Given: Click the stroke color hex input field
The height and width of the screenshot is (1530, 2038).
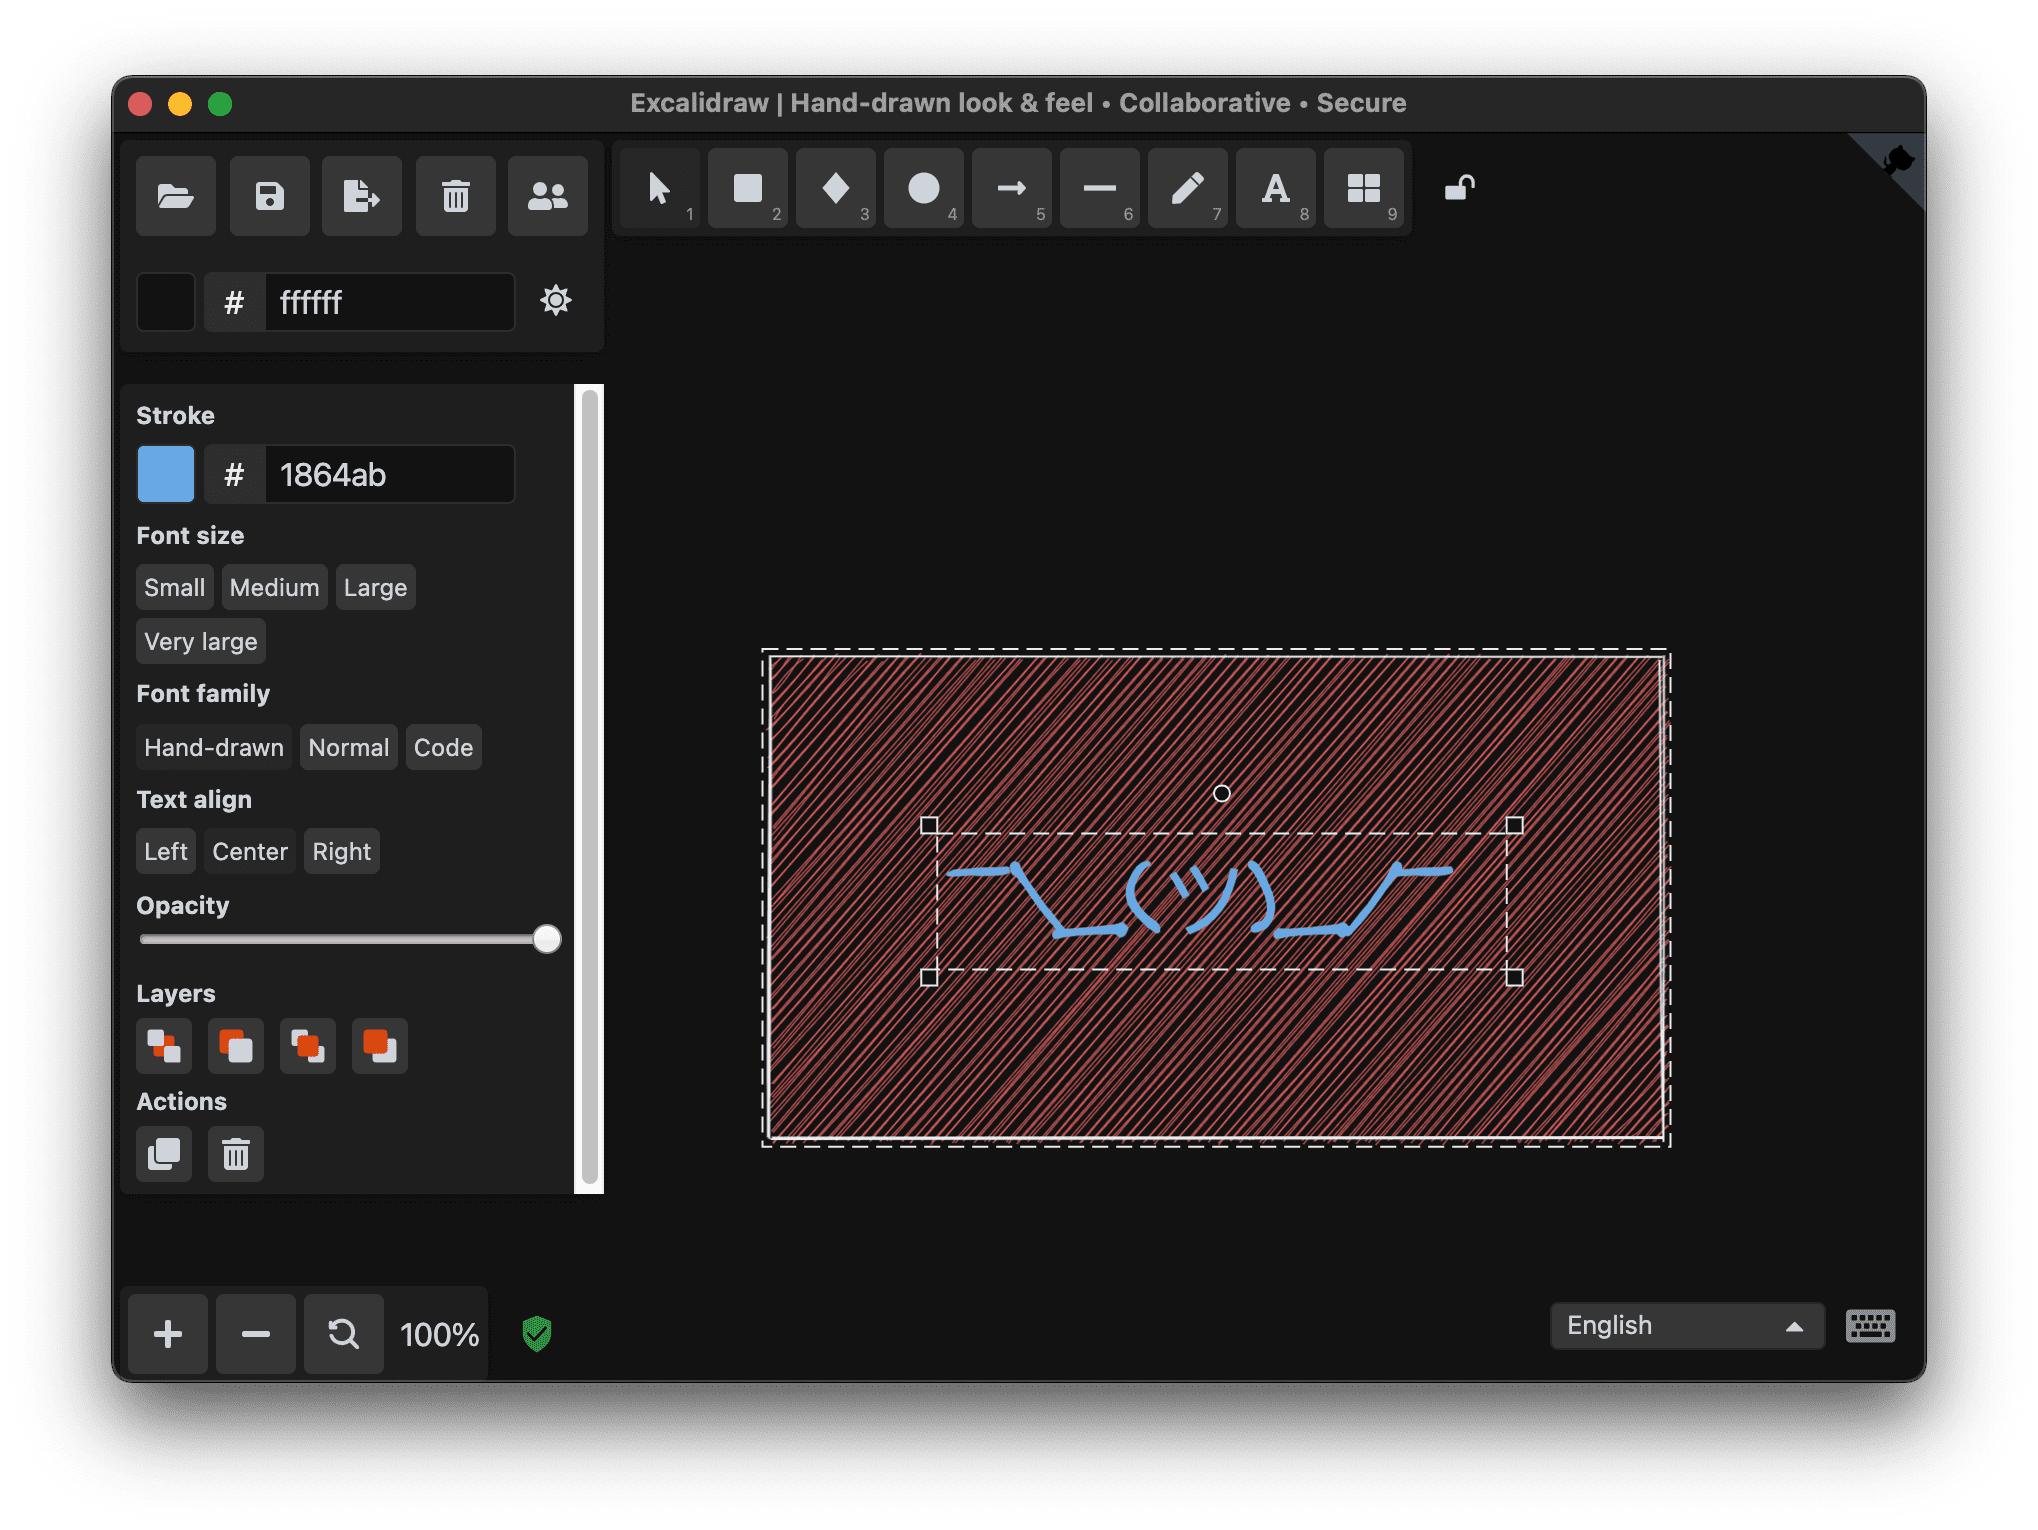Looking at the screenshot, I should [391, 472].
